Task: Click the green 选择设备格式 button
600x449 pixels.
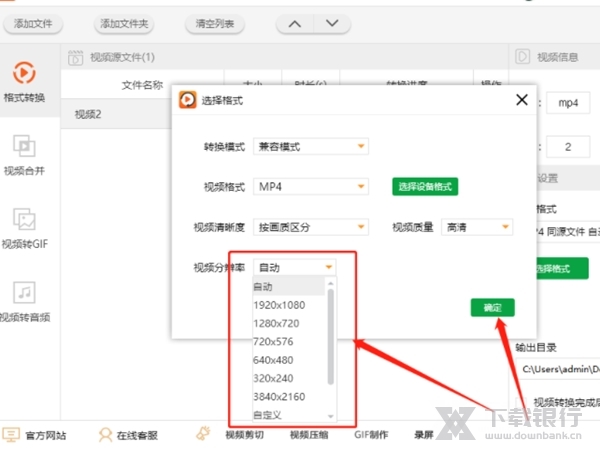Action: click(x=425, y=186)
